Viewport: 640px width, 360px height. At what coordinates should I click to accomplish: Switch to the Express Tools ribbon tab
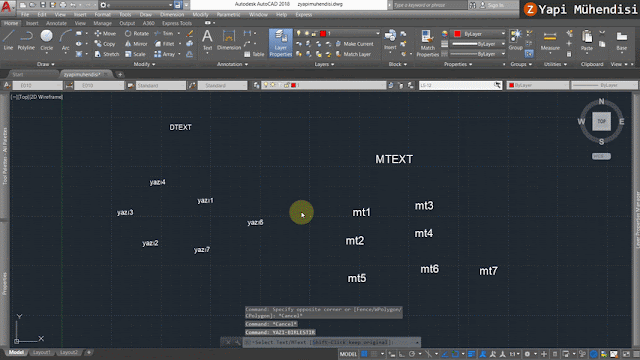(177, 23)
